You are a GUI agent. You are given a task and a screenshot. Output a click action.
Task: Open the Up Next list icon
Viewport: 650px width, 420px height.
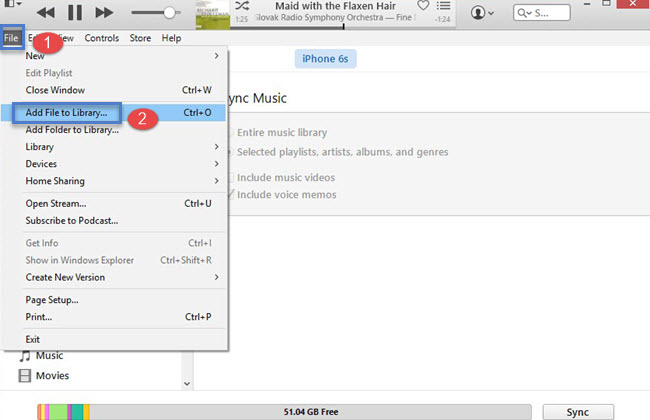(443, 6)
